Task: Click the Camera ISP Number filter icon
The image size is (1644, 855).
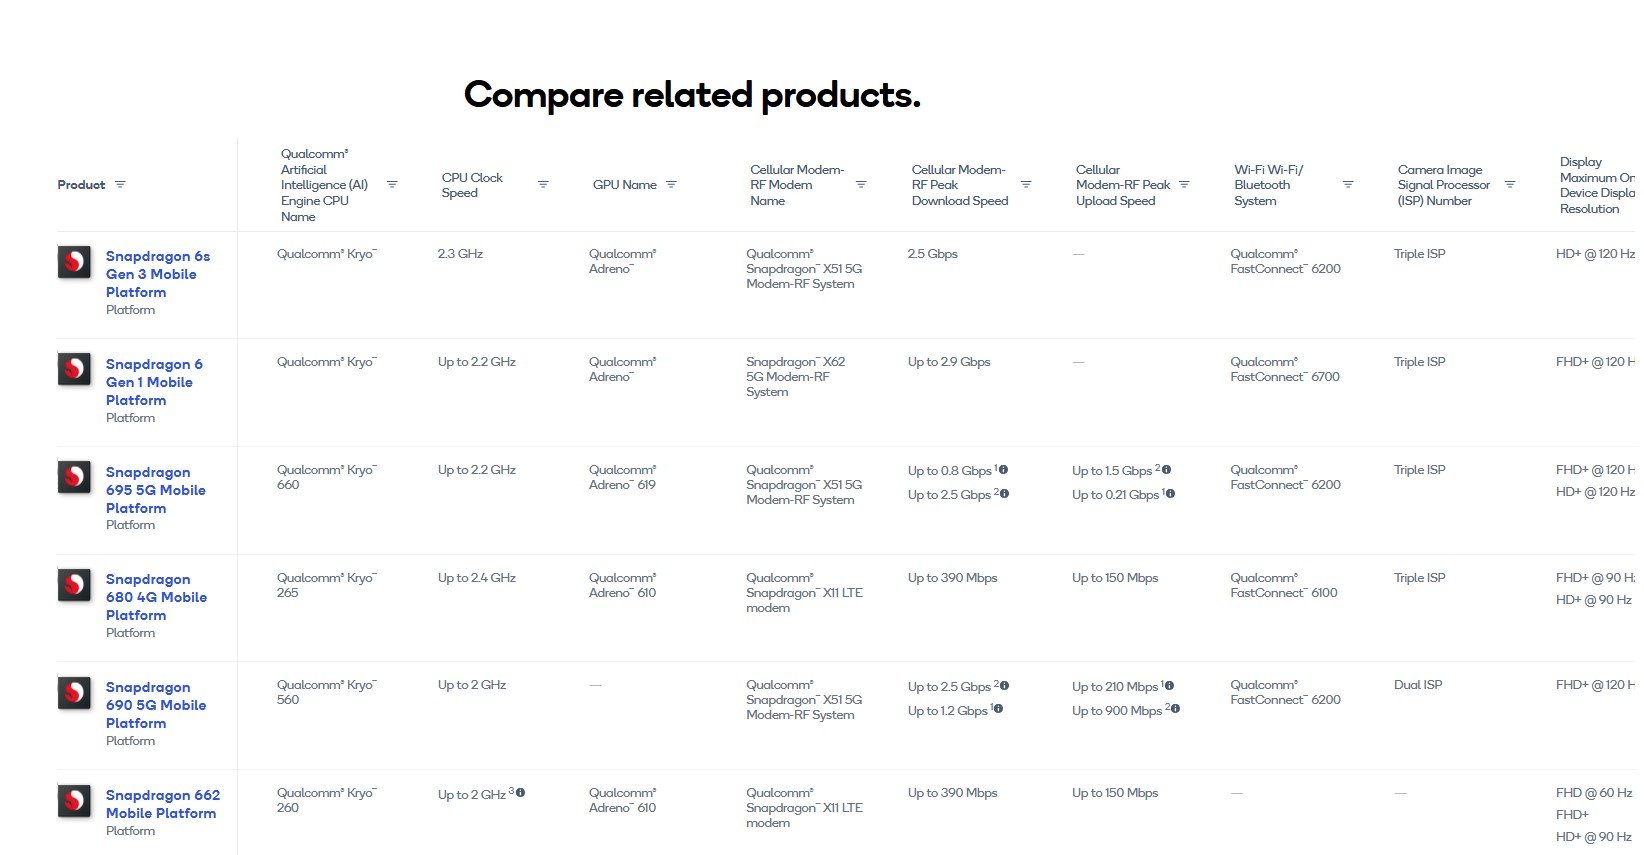Action: click(x=1510, y=185)
